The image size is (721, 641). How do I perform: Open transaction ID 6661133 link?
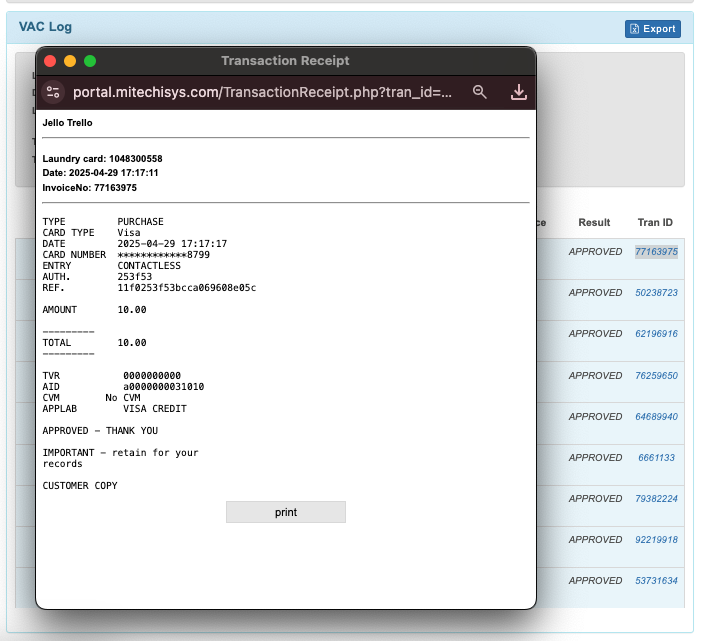(x=656, y=458)
